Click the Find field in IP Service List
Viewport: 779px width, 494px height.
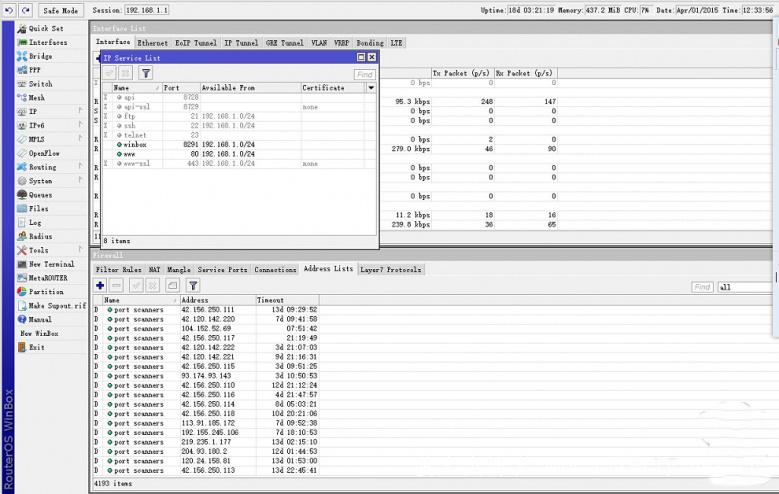coord(365,75)
